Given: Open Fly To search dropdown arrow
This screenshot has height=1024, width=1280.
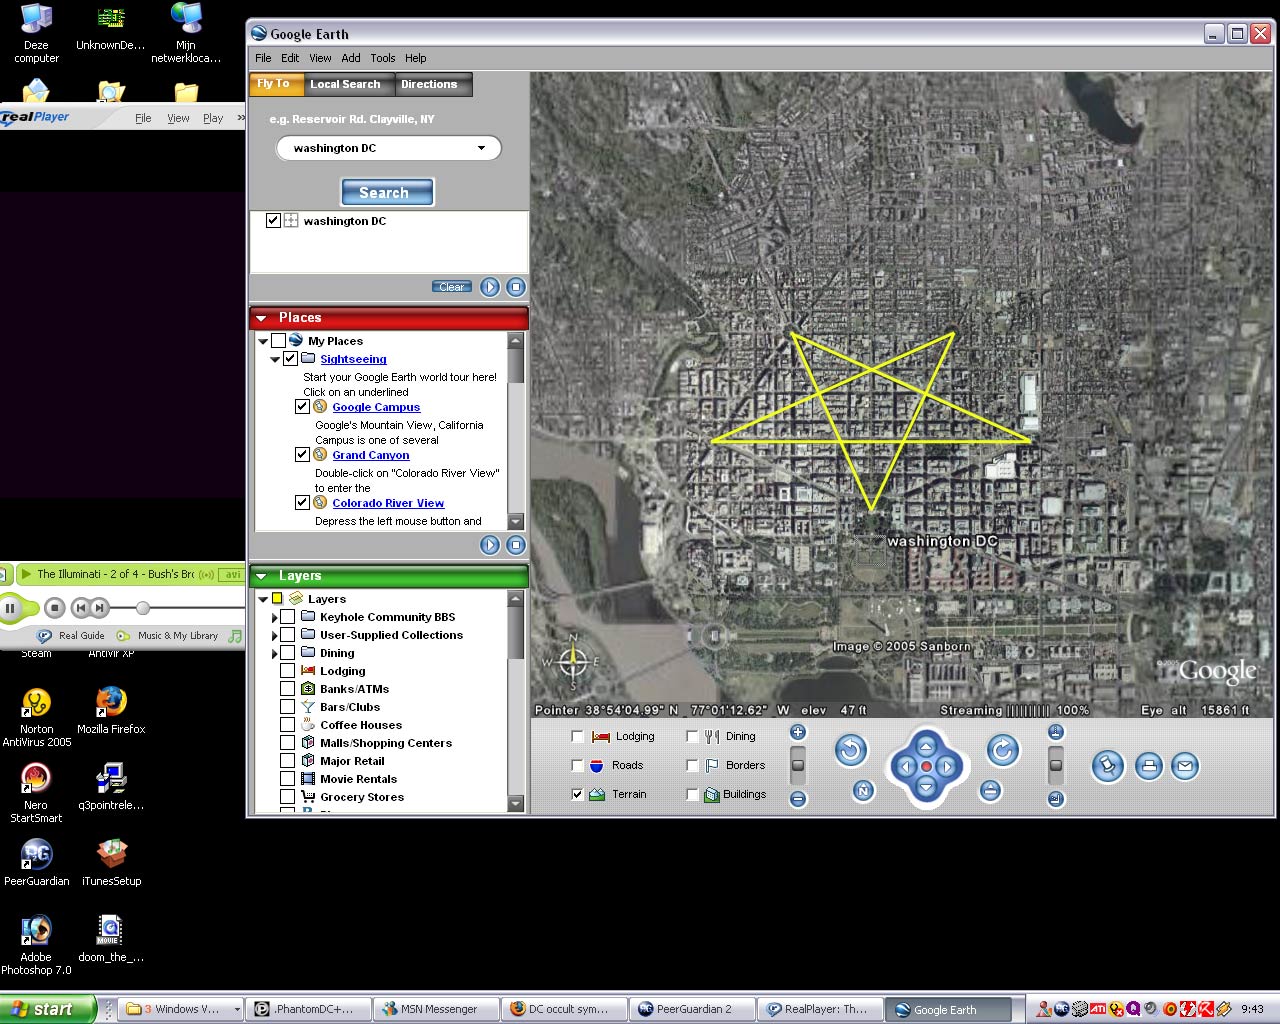Looking at the screenshot, I should 481,148.
